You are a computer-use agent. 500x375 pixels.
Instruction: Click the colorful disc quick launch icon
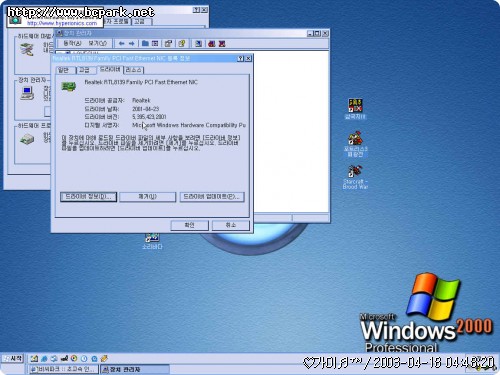(x=74, y=359)
